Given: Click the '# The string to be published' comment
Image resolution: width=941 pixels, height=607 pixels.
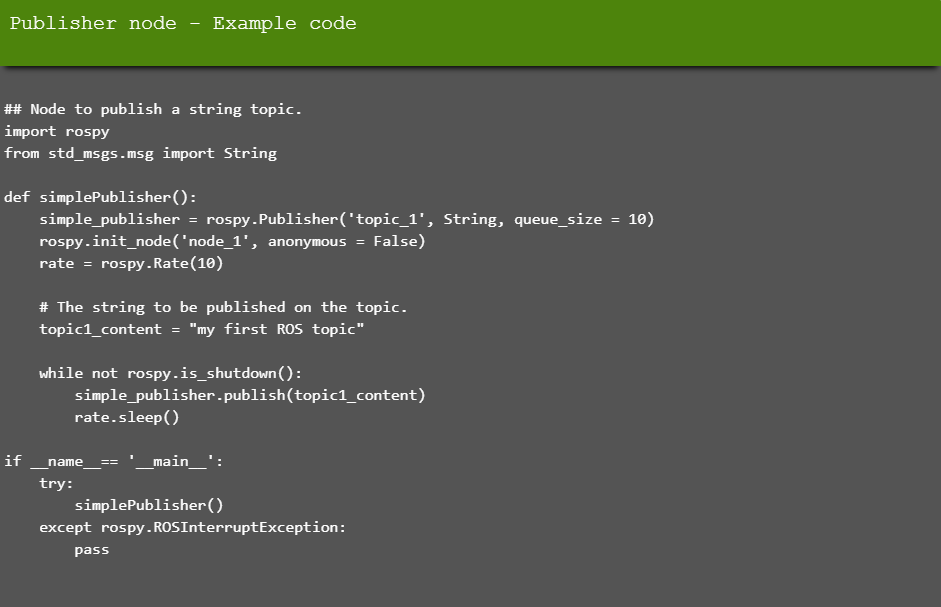Looking at the screenshot, I should [223, 307].
